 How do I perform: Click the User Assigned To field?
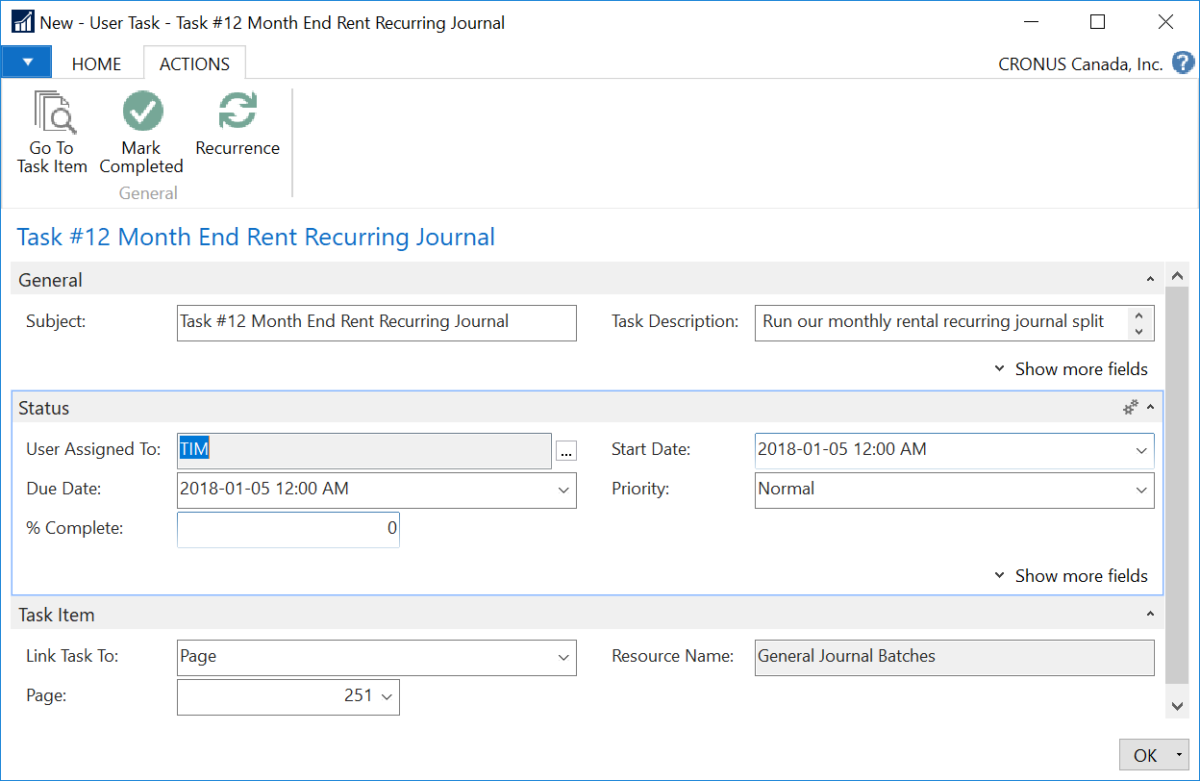364,450
